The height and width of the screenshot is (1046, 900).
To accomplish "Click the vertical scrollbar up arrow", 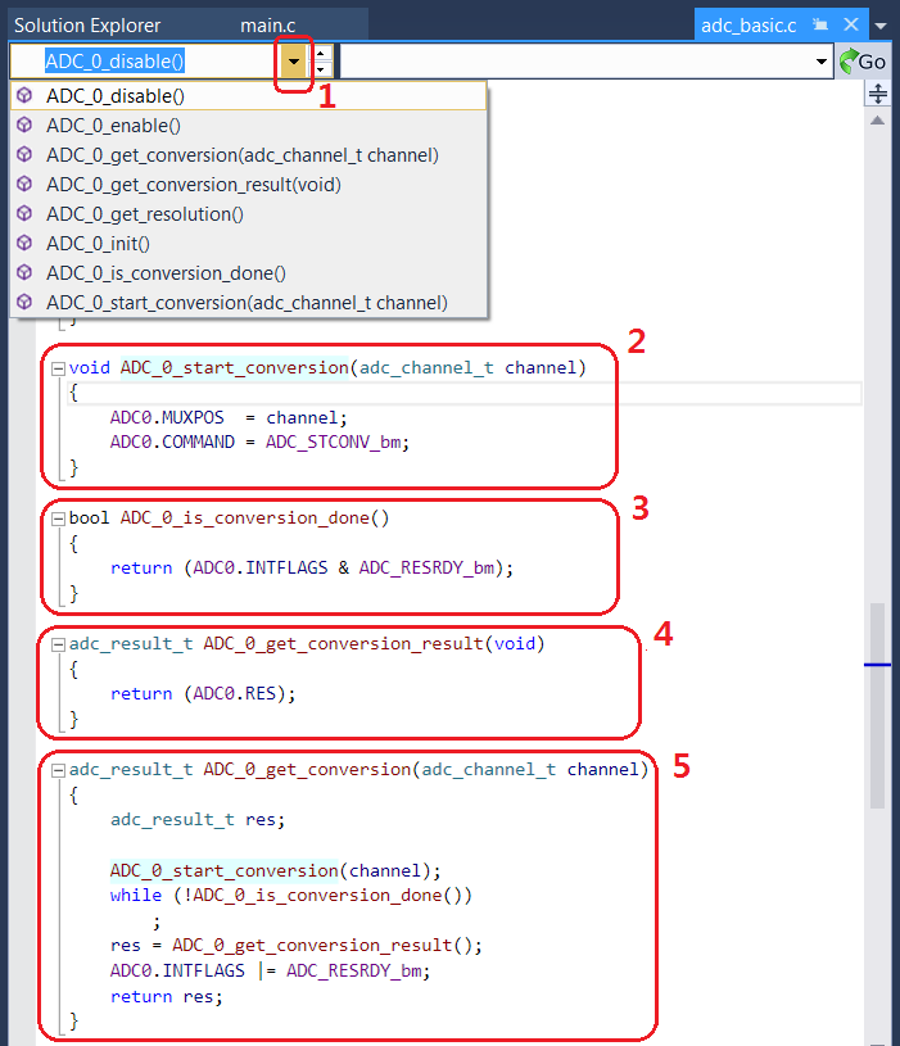I will (878, 121).
